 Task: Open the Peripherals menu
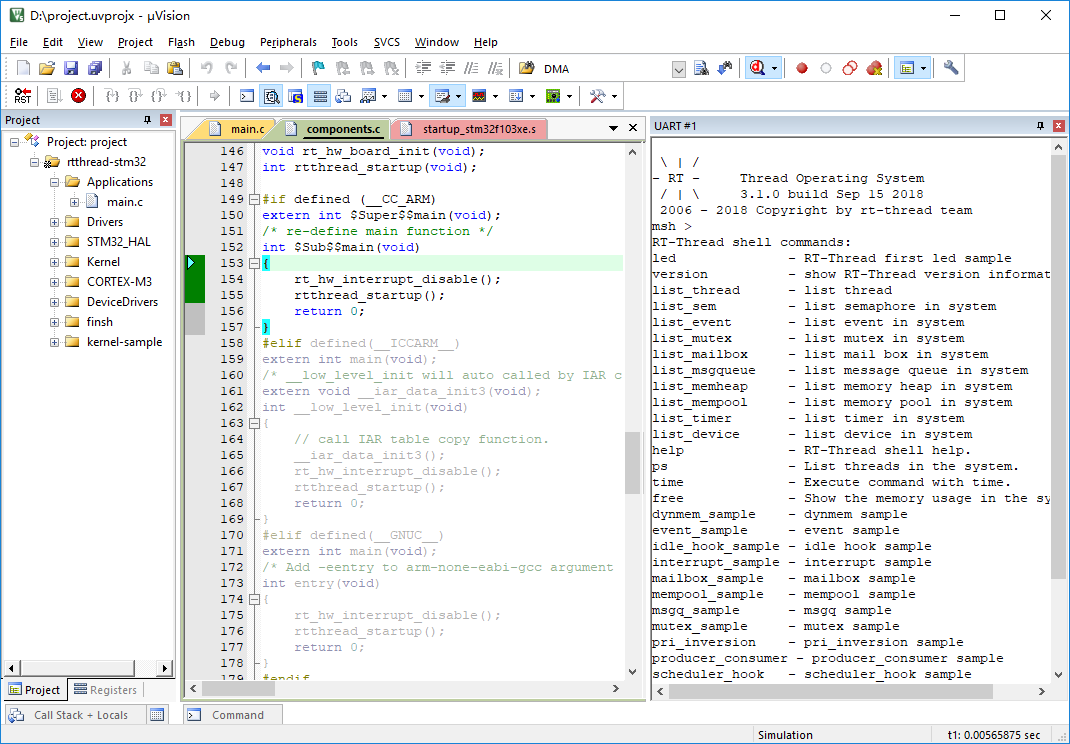(288, 42)
